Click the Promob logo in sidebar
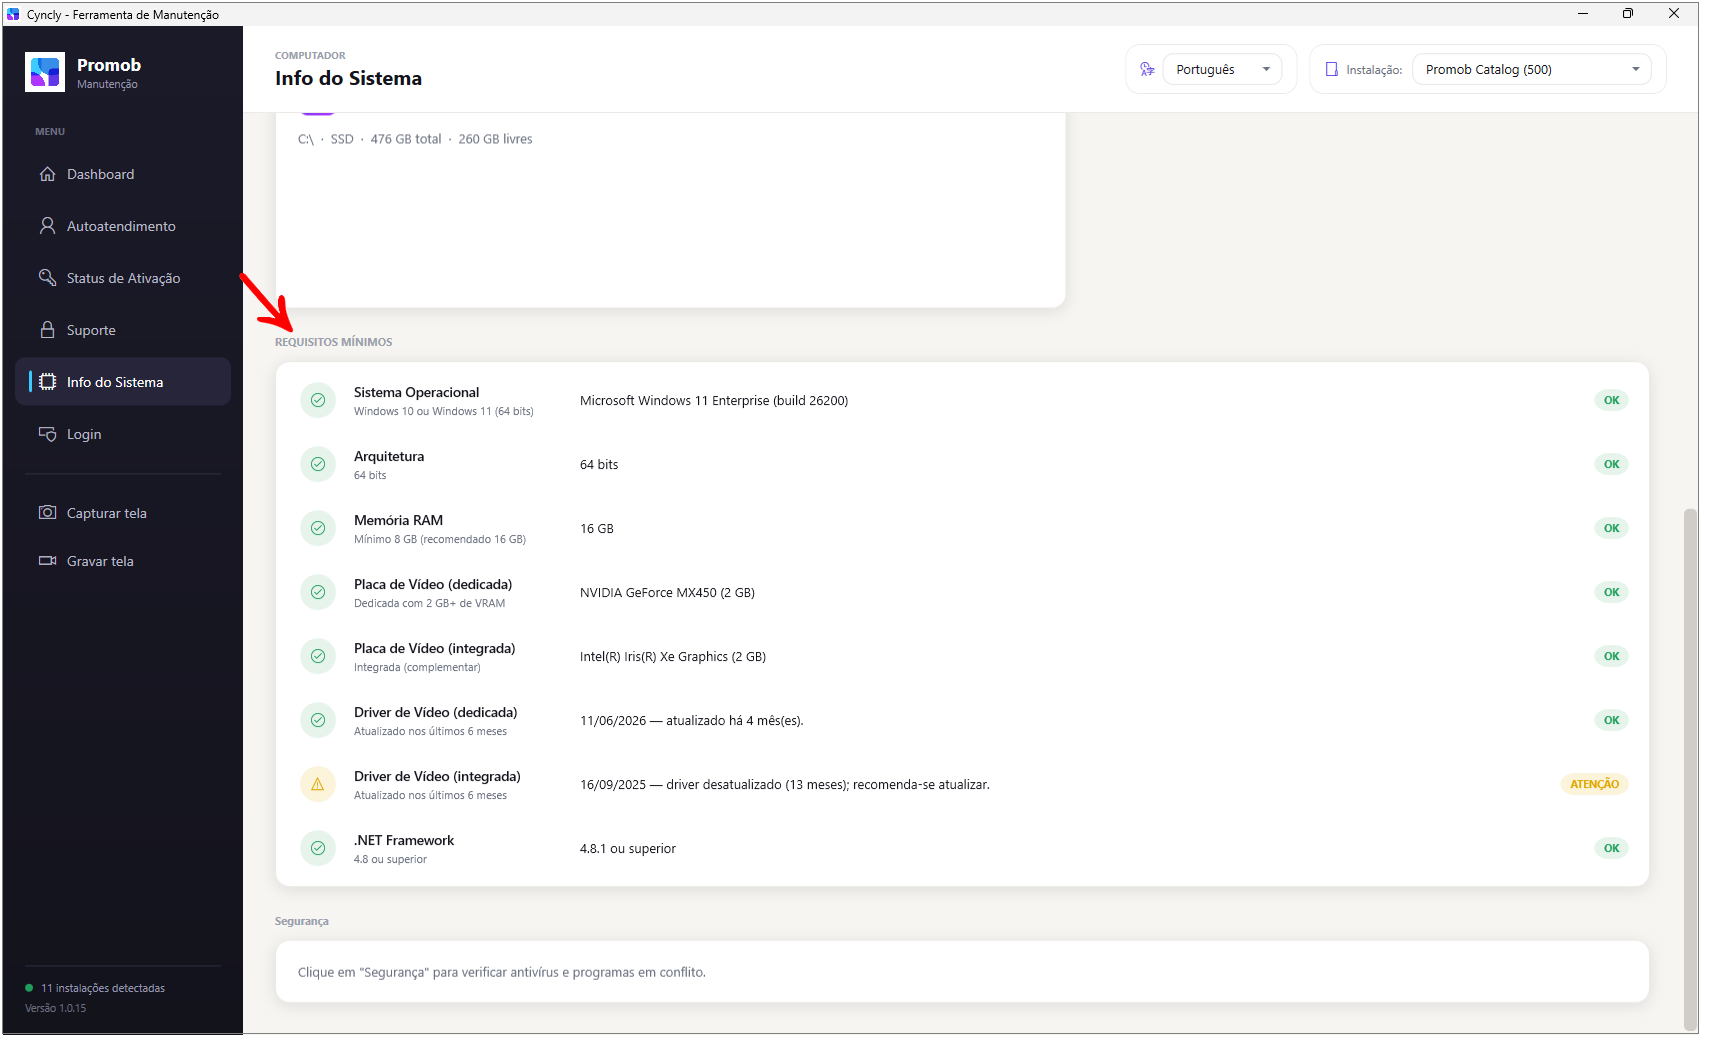The height and width of the screenshot is (1044, 1710). pos(45,72)
